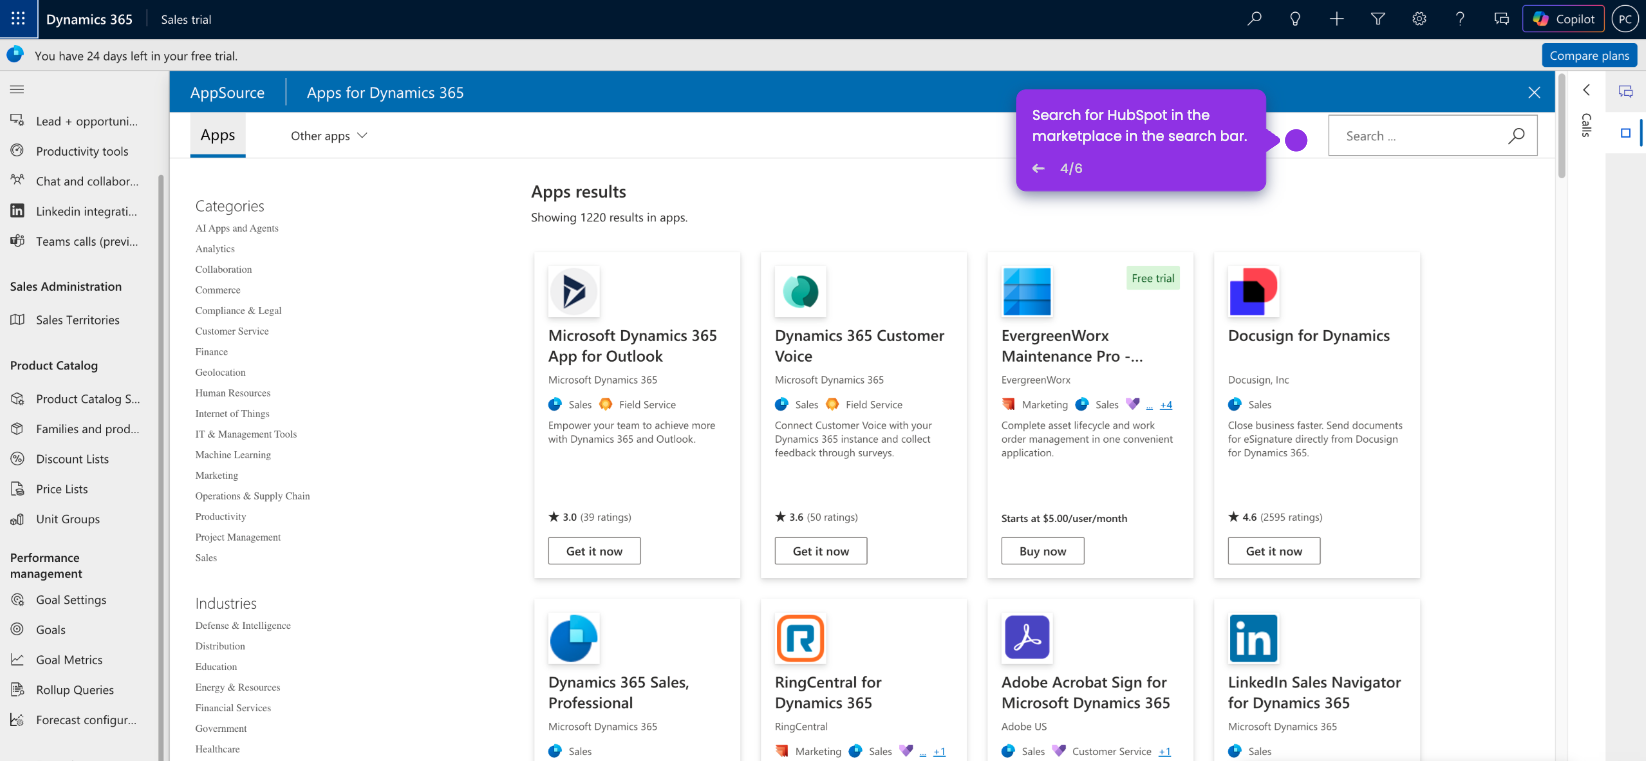Open the chat pane icon on right rail
Viewport: 1646px width, 761px height.
tap(1626, 91)
